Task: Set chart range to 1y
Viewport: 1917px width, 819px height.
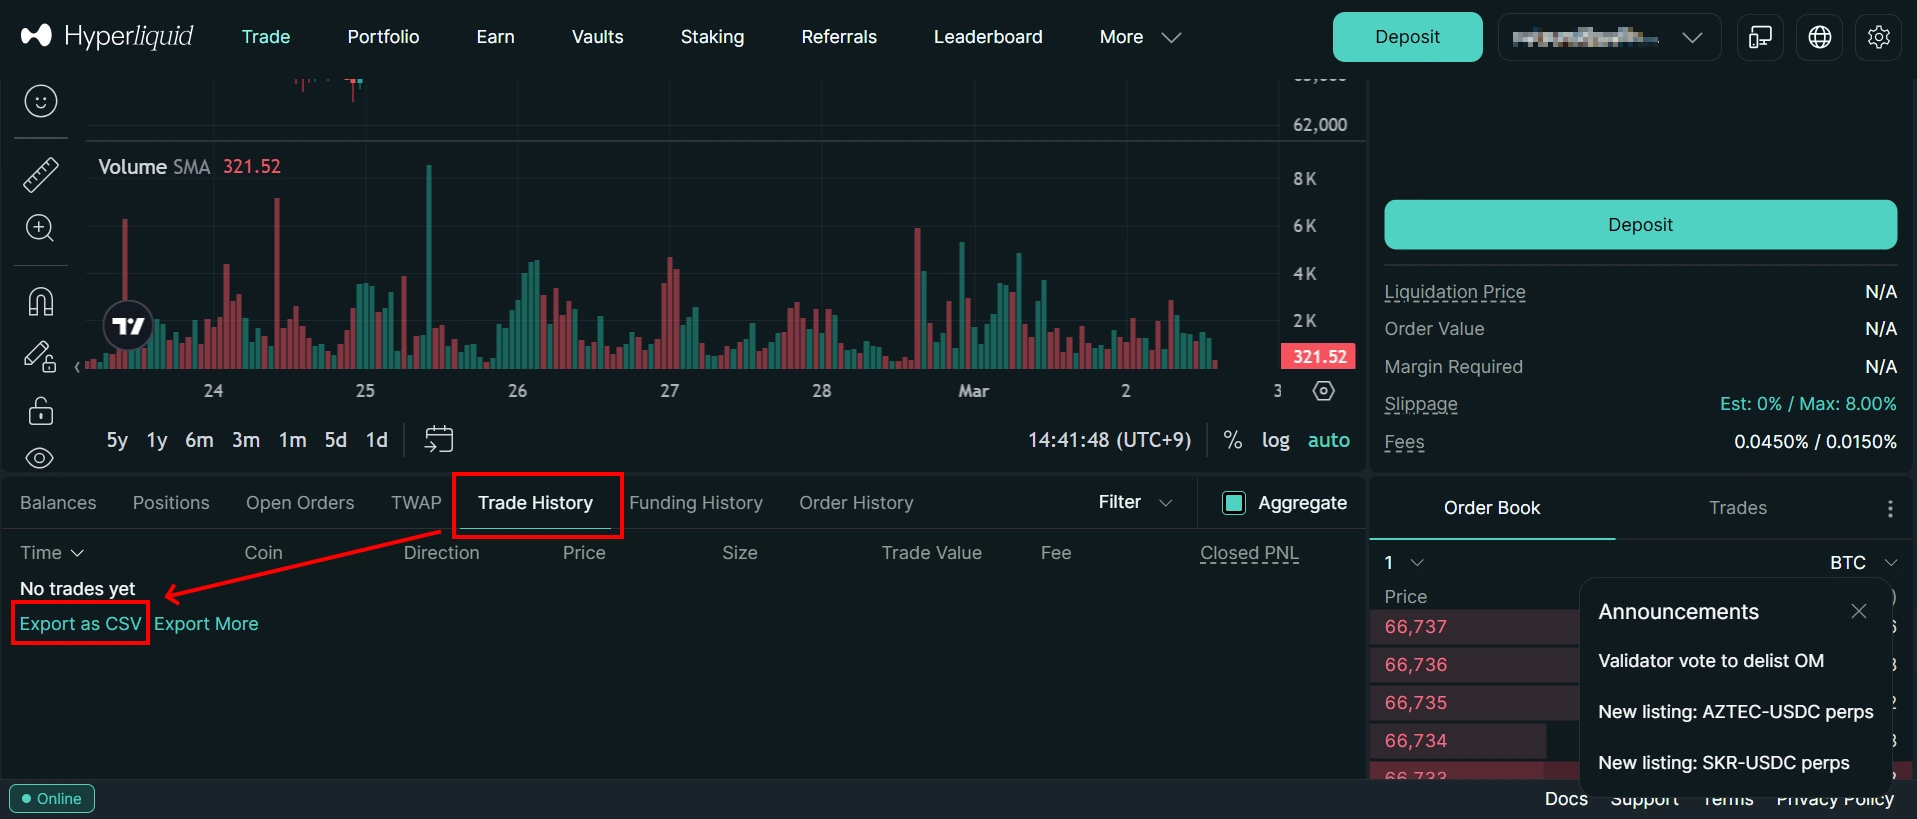Action: pos(157,440)
